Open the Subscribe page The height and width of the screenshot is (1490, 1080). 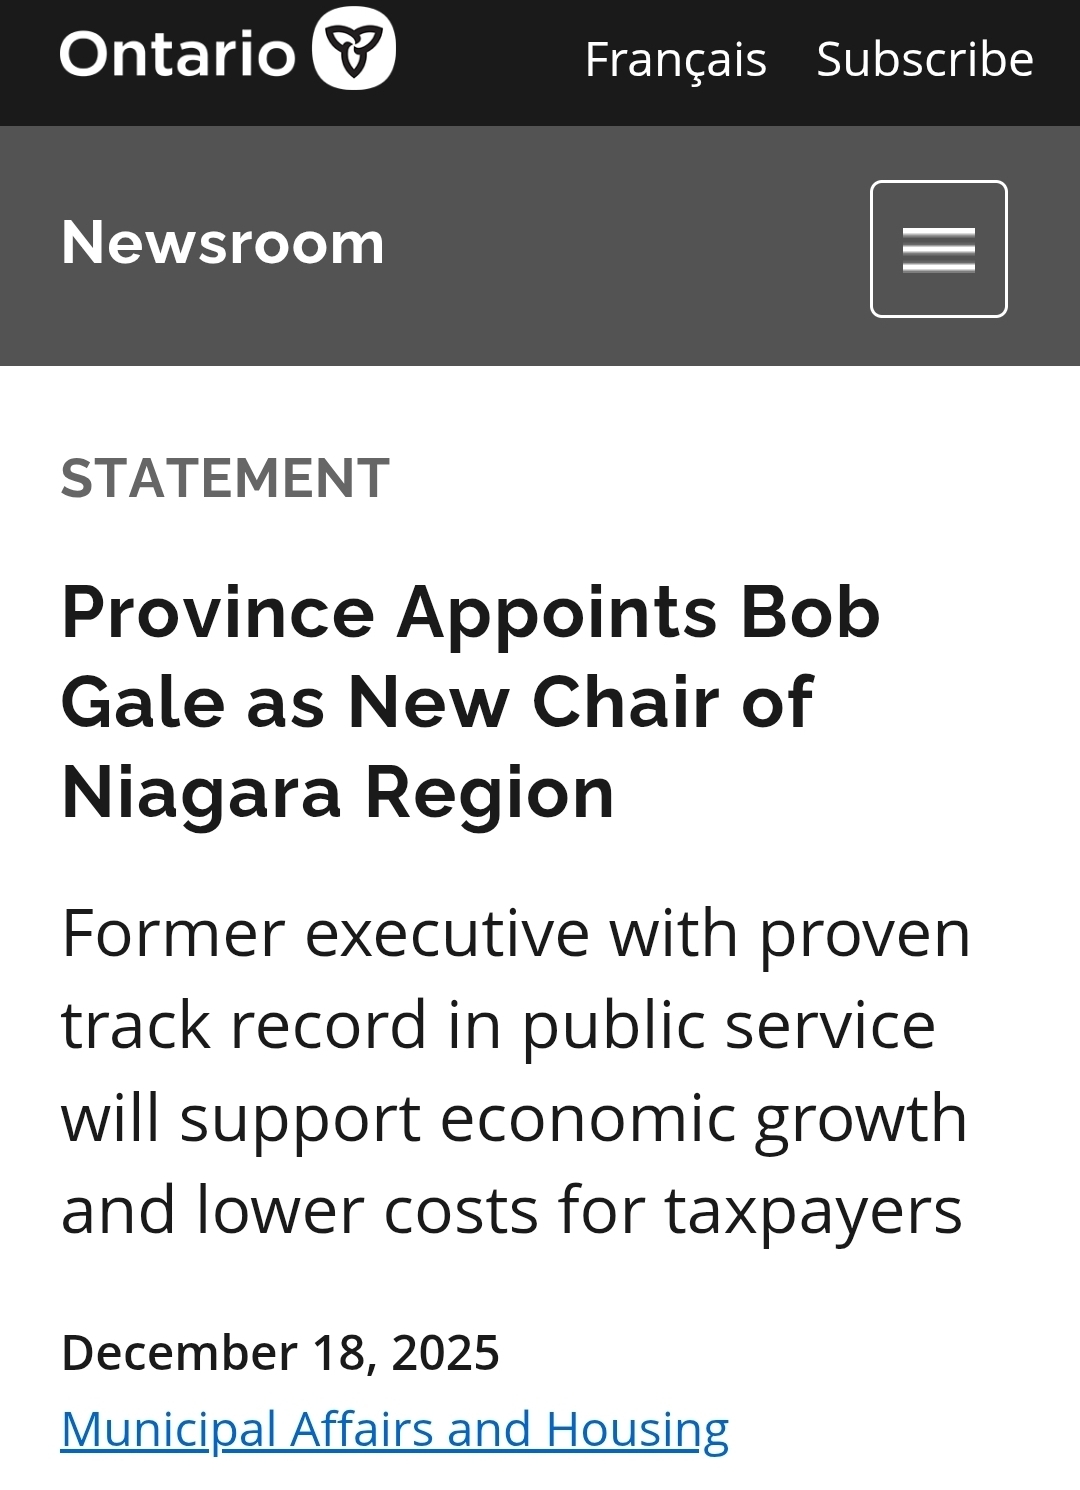924,59
